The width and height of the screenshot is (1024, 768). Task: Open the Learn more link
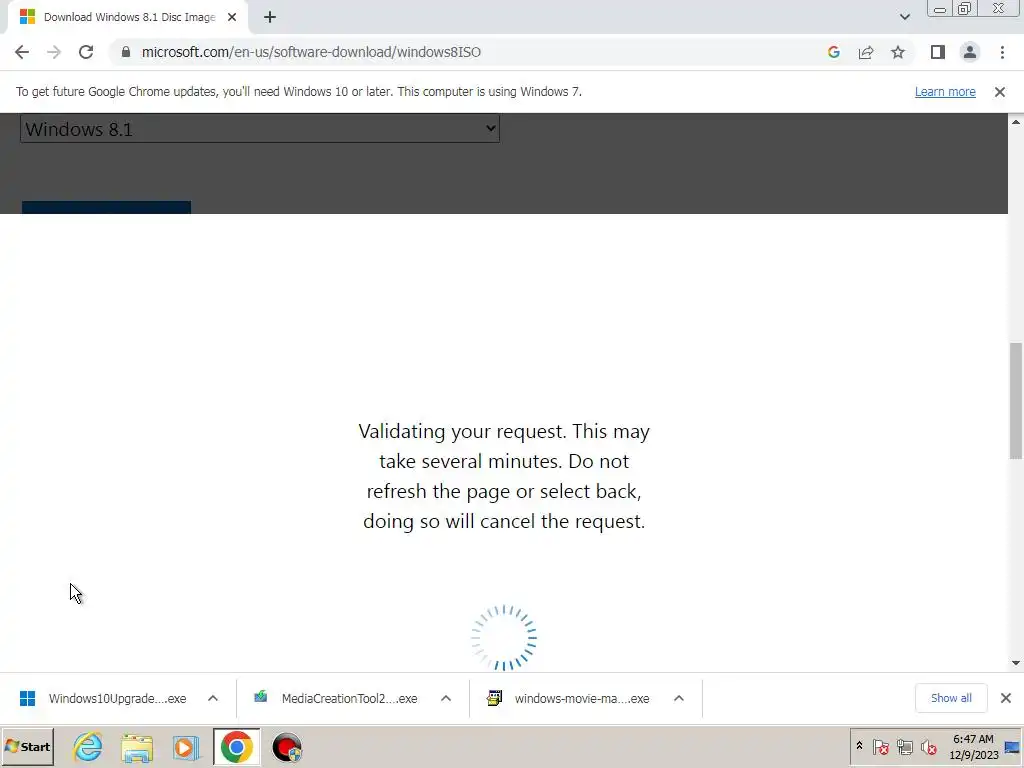tap(945, 91)
